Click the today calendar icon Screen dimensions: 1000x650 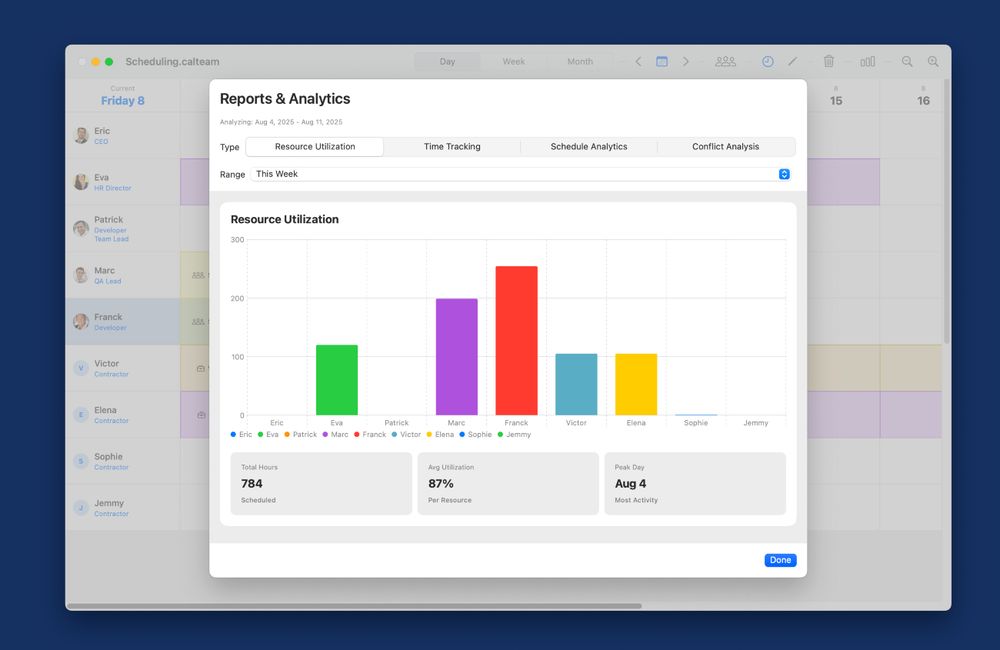662,62
